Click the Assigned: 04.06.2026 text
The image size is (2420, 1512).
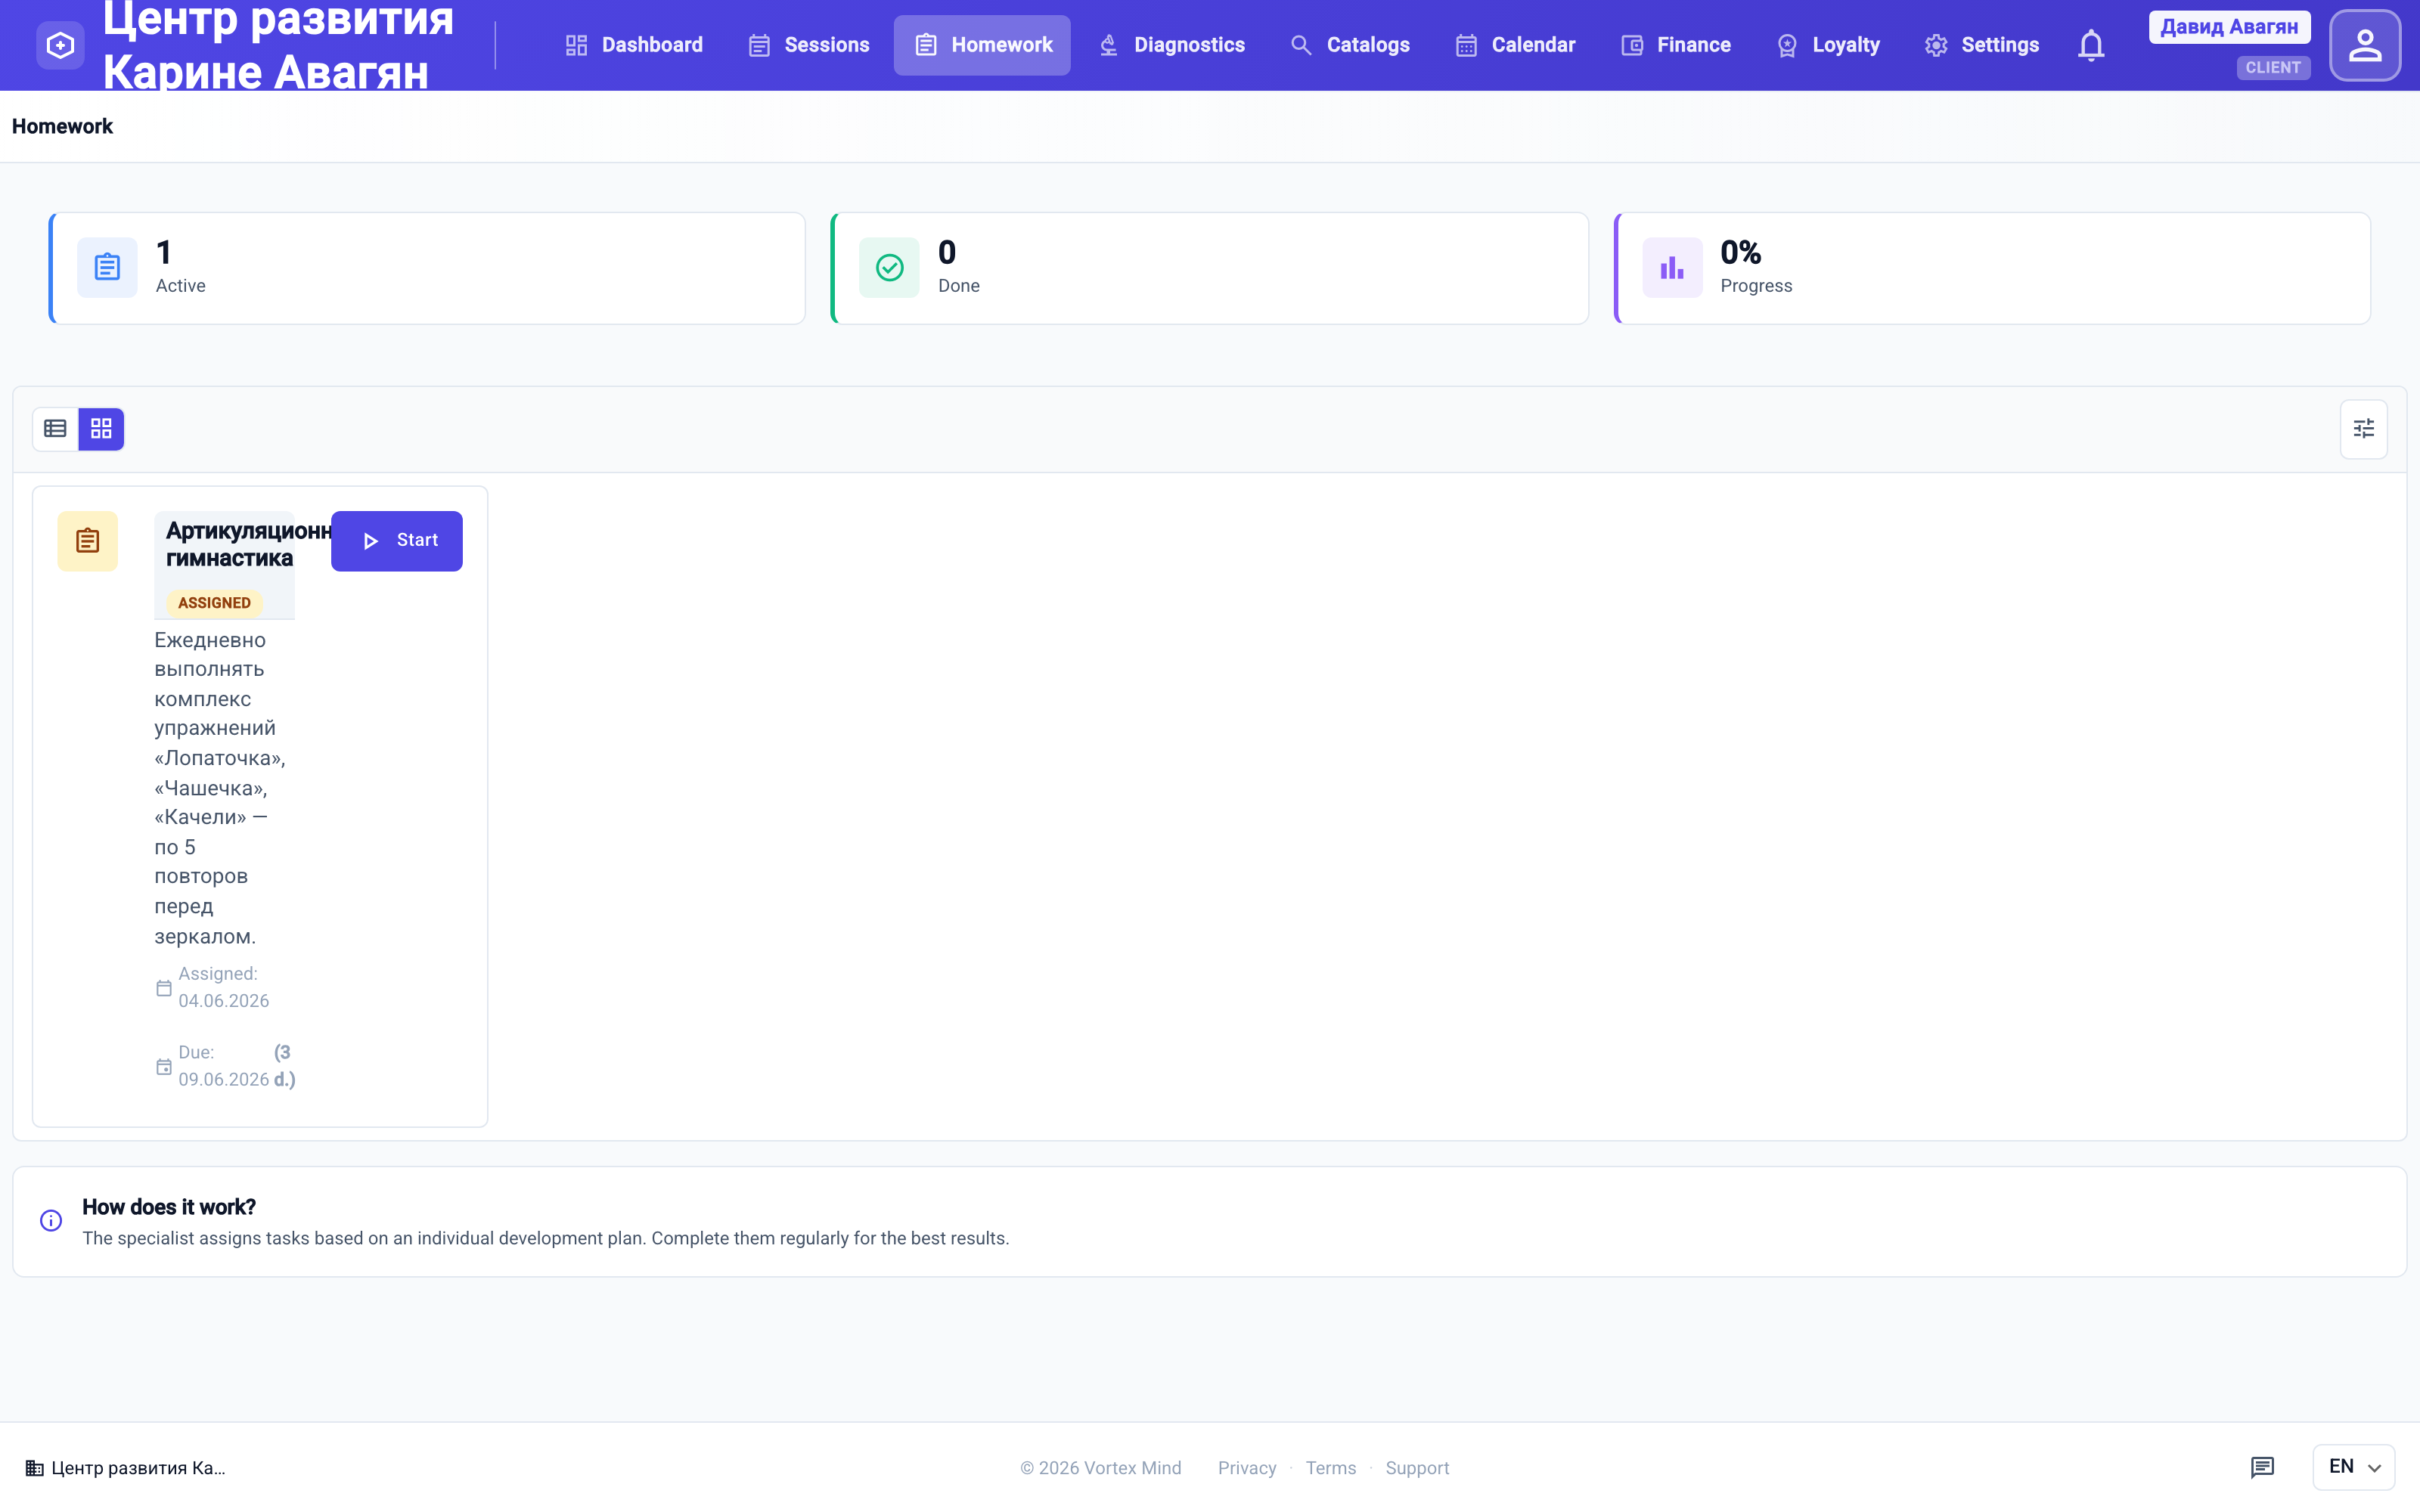[x=224, y=987]
